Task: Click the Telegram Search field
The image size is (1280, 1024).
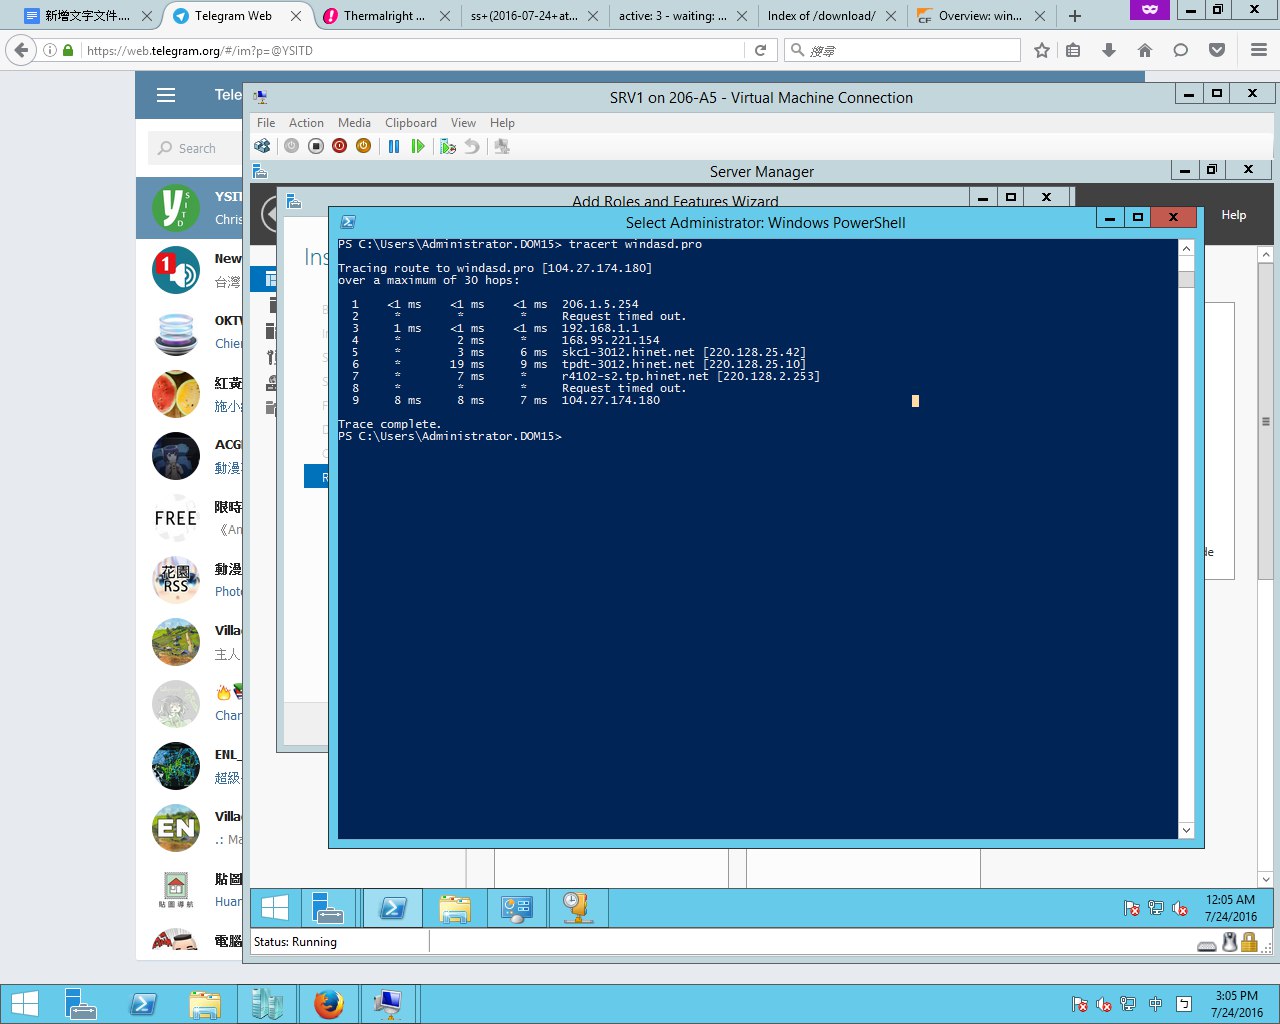Action: click(x=197, y=148)
